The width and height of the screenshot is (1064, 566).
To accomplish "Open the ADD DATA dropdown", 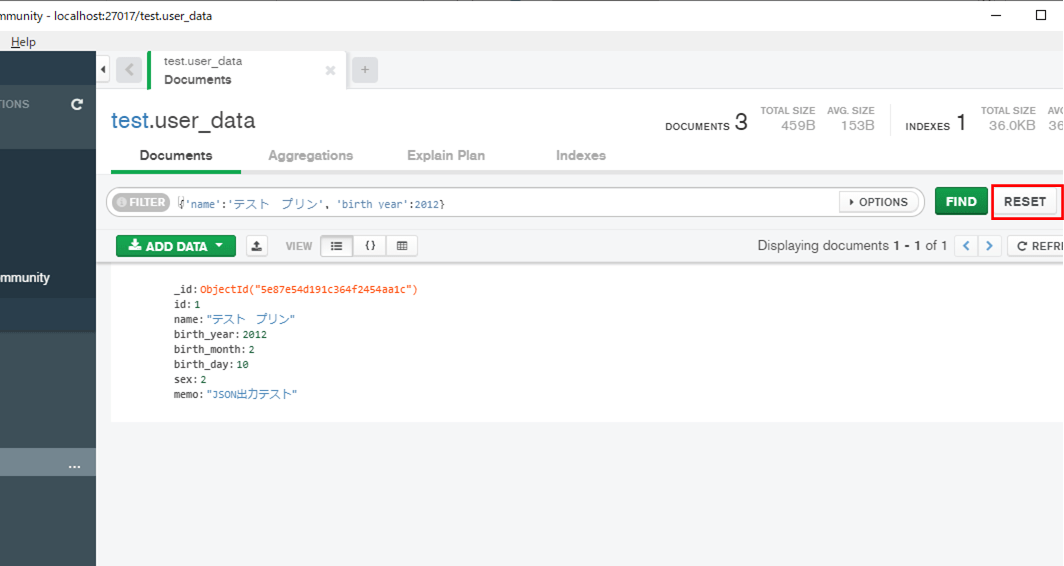I will 176,246.
